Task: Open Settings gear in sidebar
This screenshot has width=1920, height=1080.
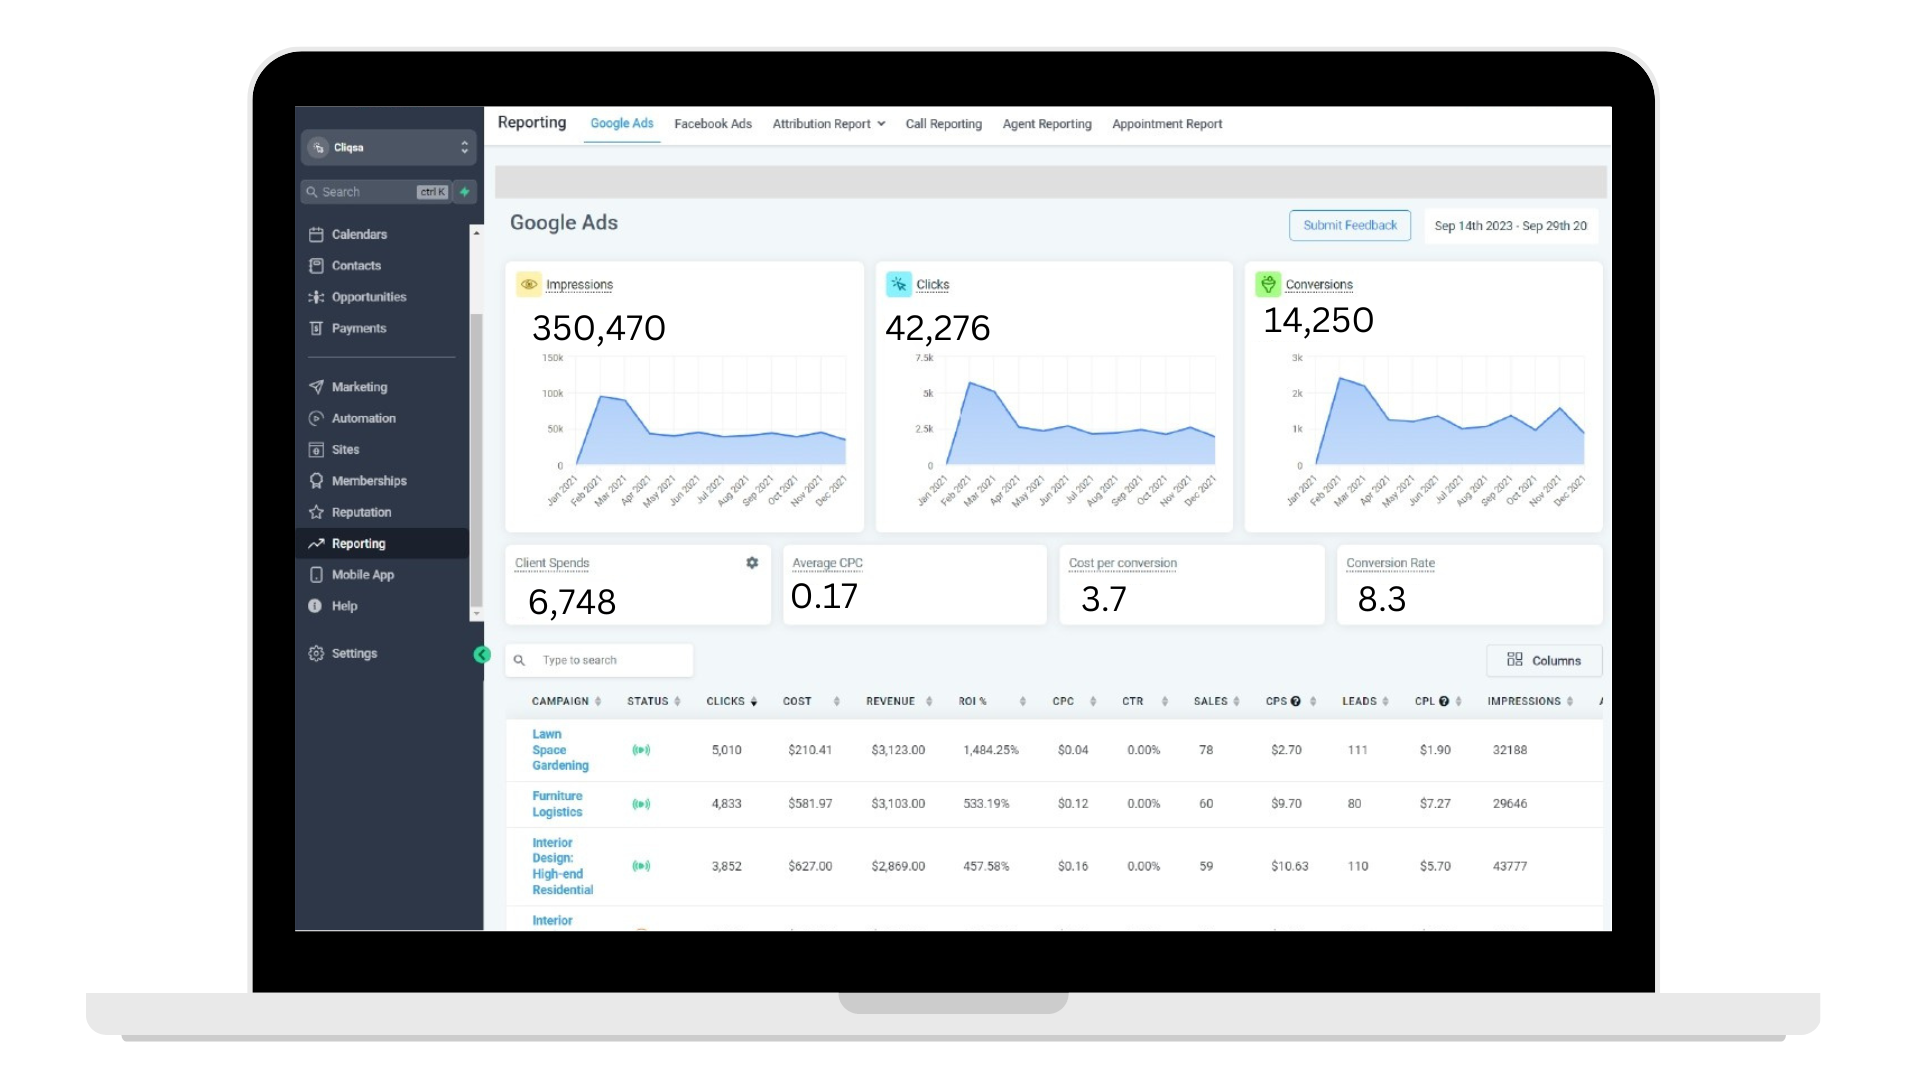Action: coord(316,653)
